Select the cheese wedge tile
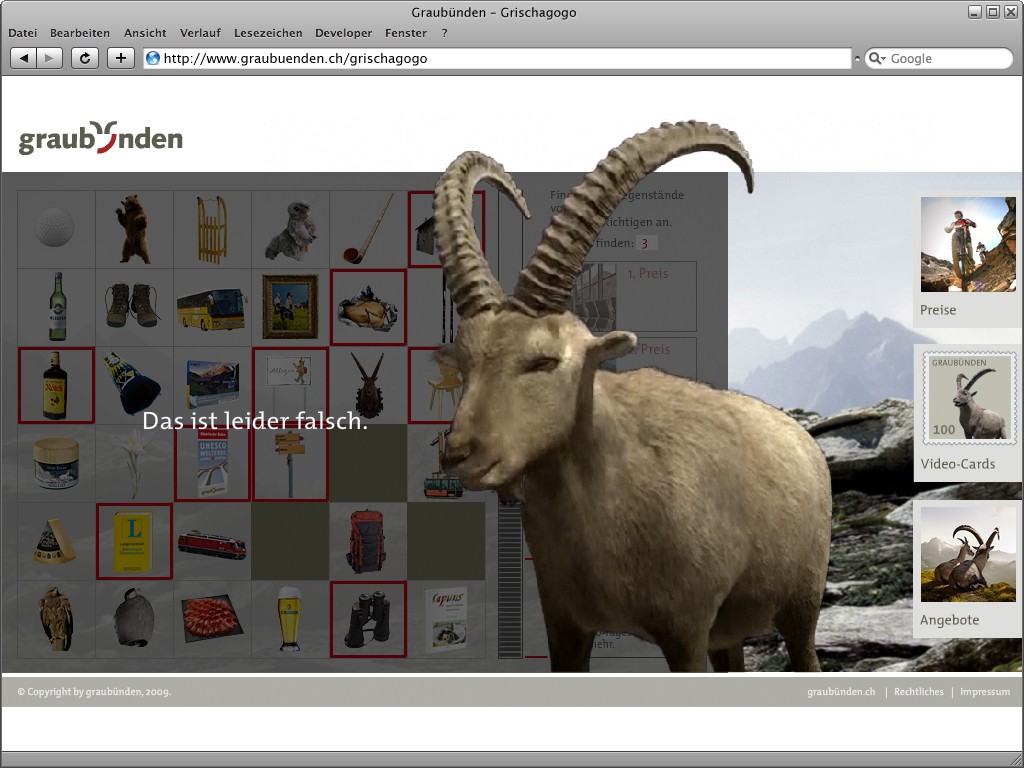The width and height of the screenshot is (1024, 768). click(56, 541)
